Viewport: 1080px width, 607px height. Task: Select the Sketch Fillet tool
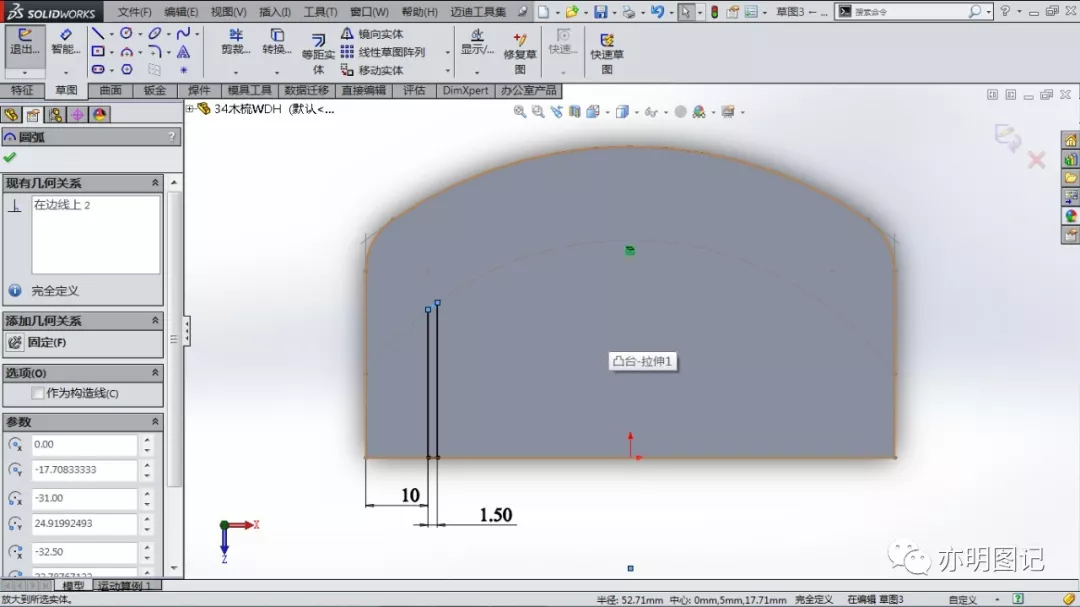154,52
